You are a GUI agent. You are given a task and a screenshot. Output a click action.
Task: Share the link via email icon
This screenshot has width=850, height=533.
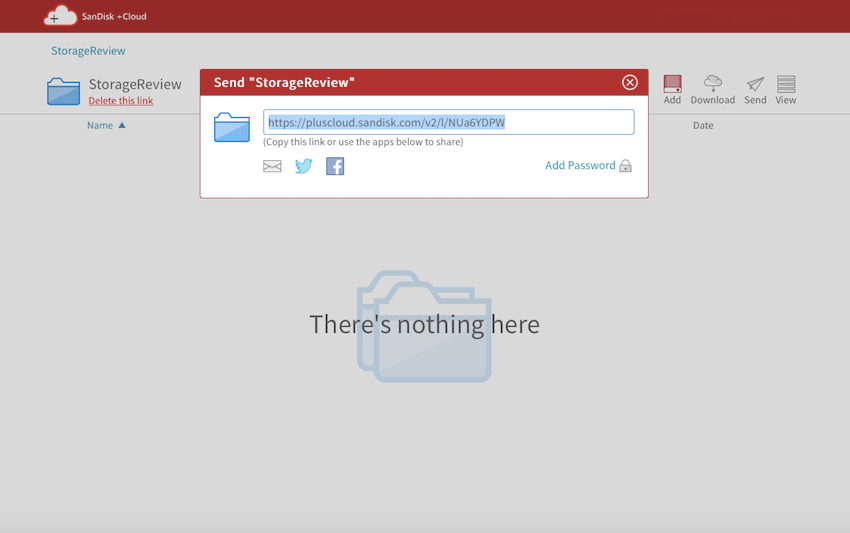272,166
